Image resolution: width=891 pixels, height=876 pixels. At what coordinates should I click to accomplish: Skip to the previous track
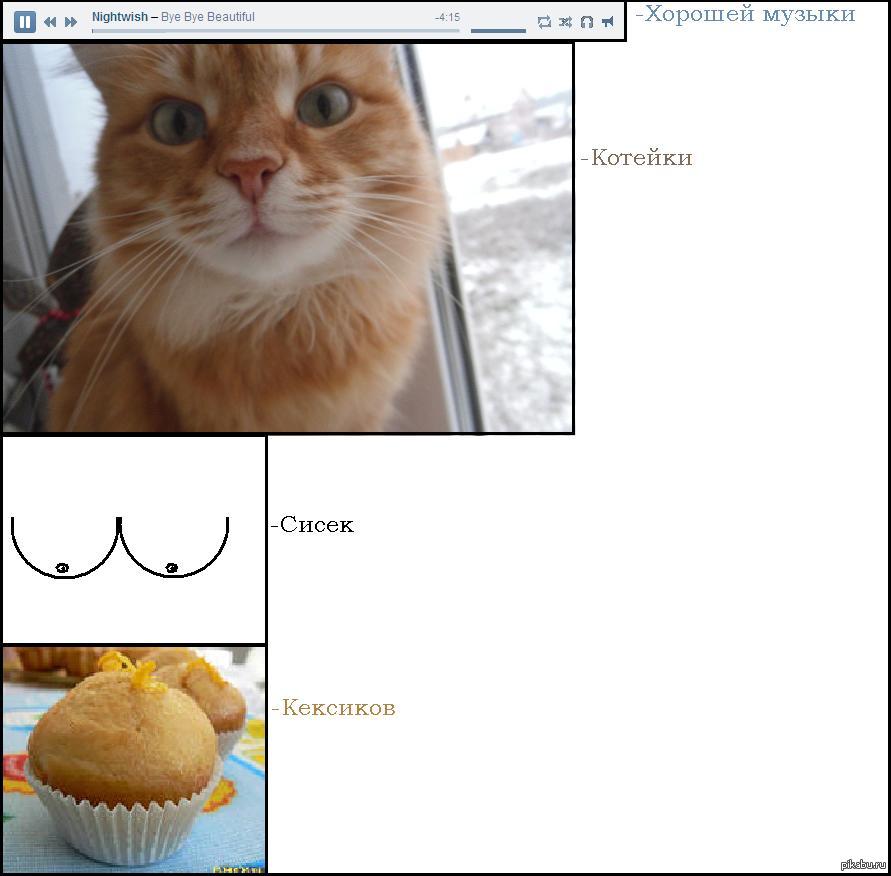click(50, 22)
